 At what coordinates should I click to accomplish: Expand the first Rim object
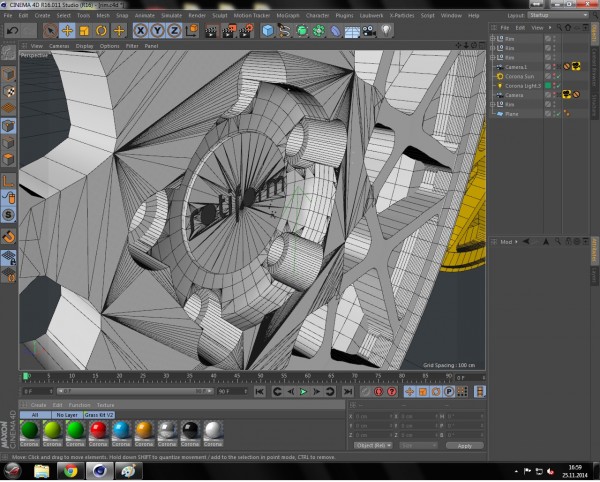[492, 38]
